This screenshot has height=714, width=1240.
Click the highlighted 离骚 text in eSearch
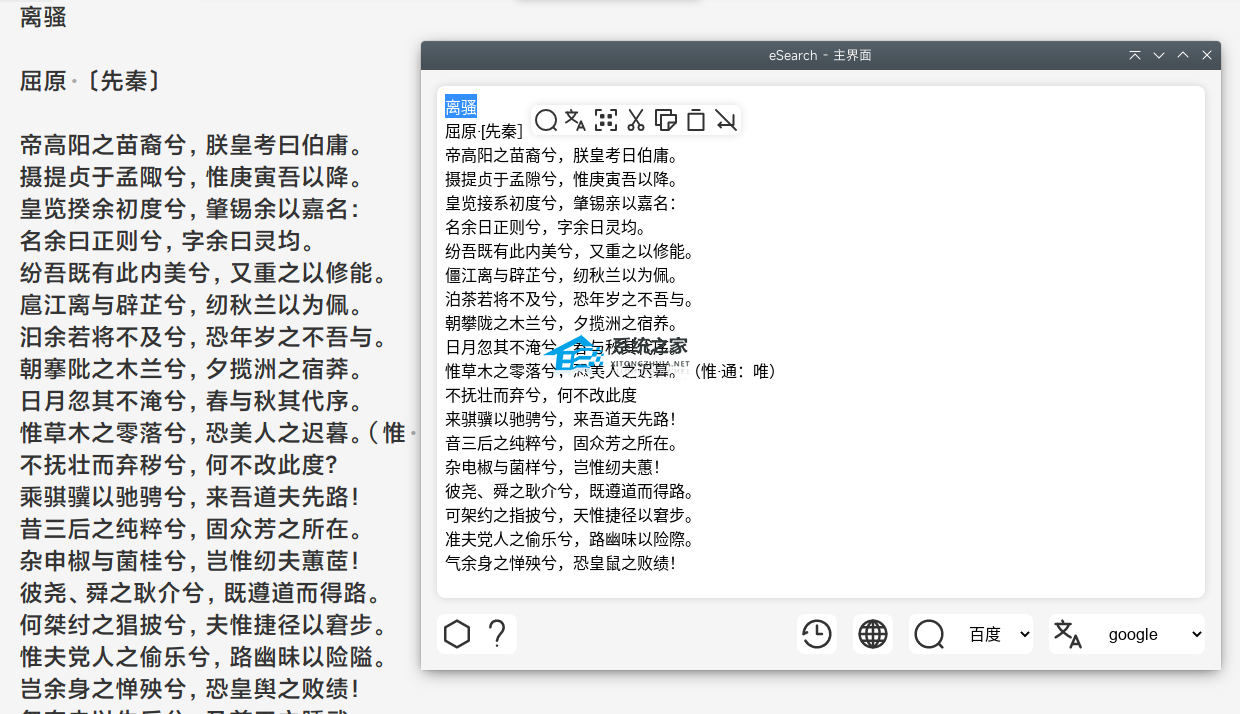click(461, 107)
